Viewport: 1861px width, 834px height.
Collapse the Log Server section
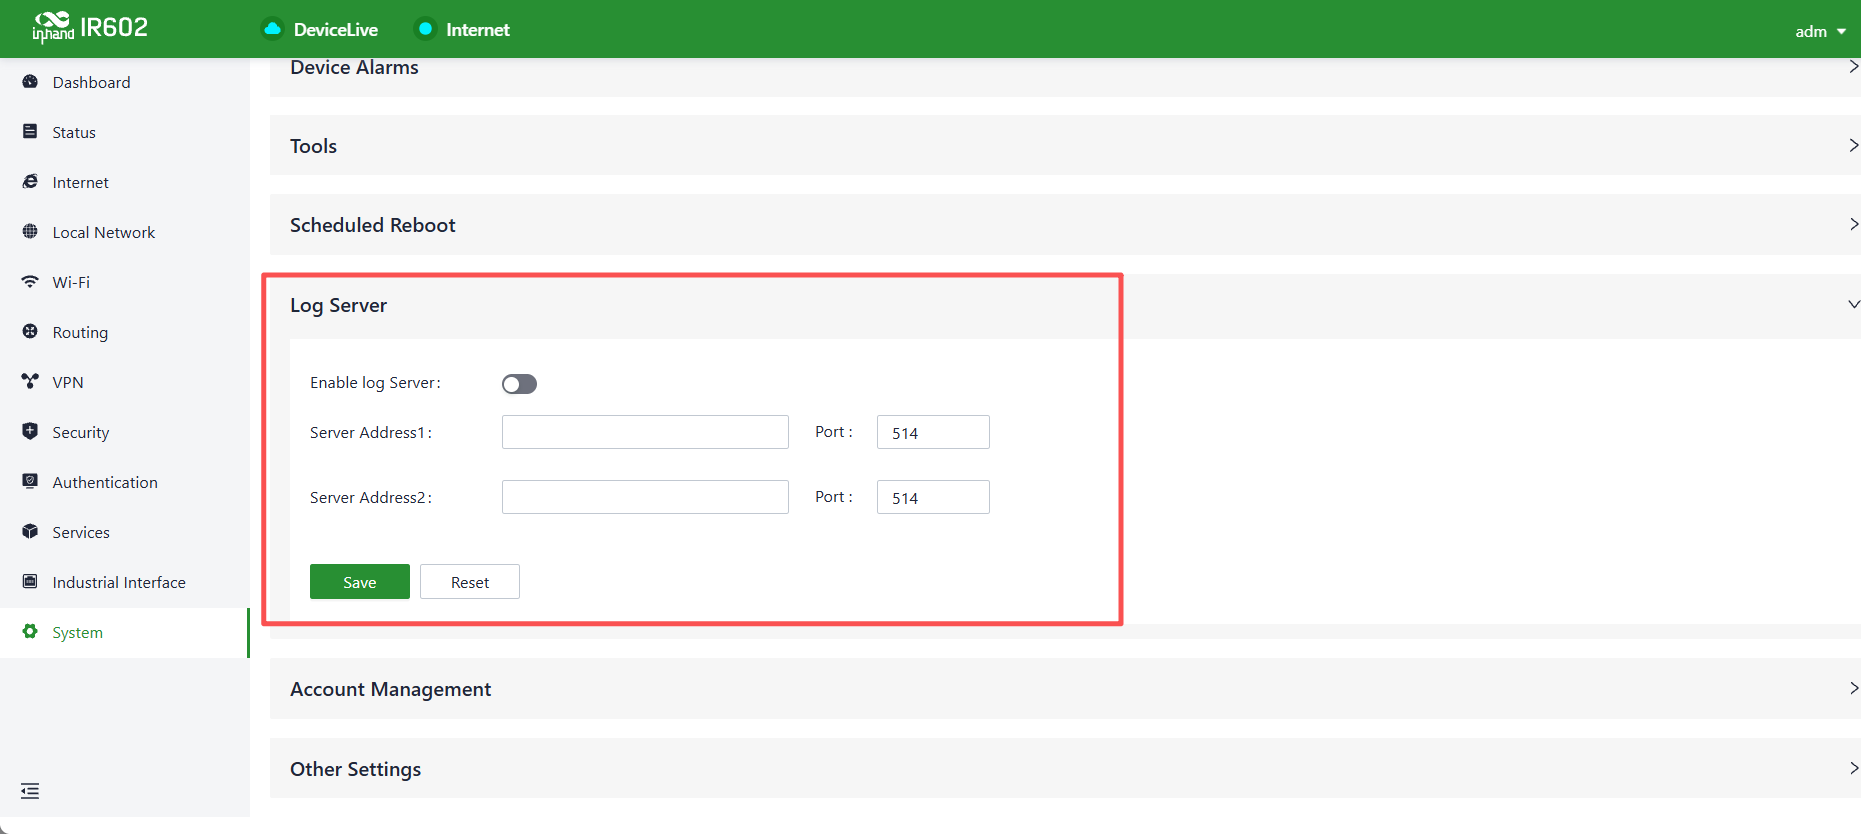tap(1064, 305)
